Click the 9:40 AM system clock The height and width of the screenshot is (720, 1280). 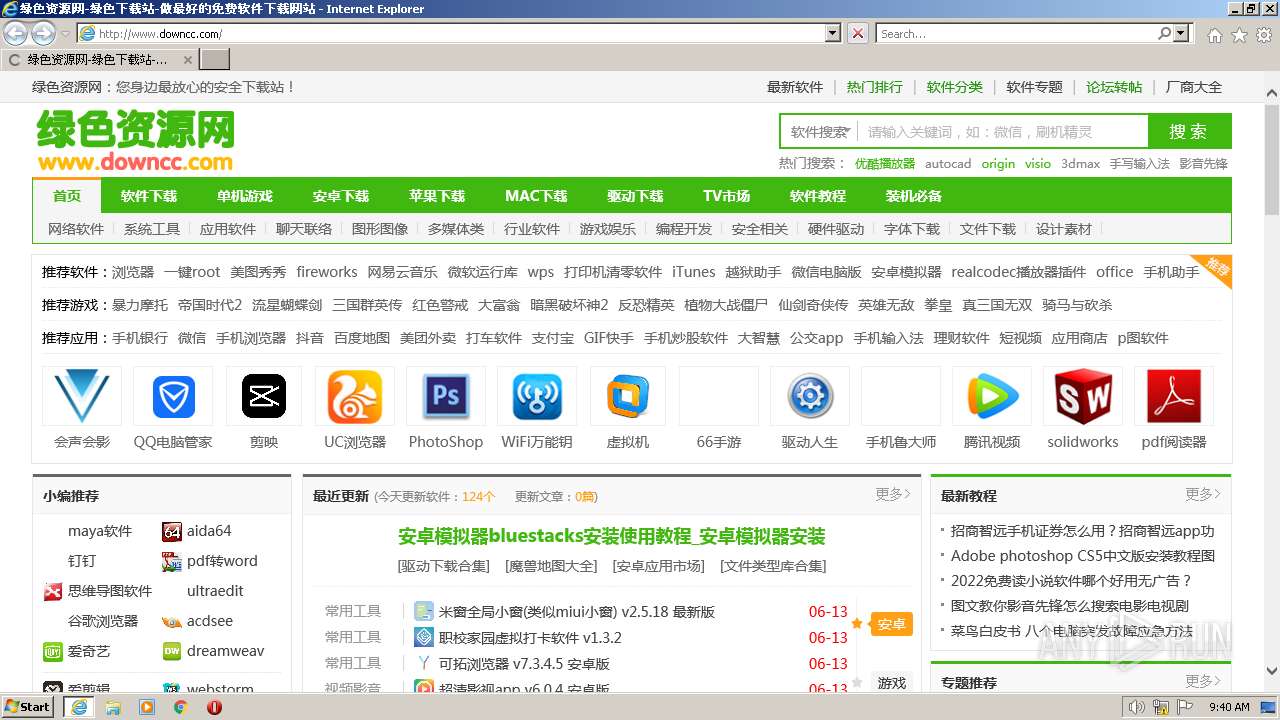point(1229,707)
